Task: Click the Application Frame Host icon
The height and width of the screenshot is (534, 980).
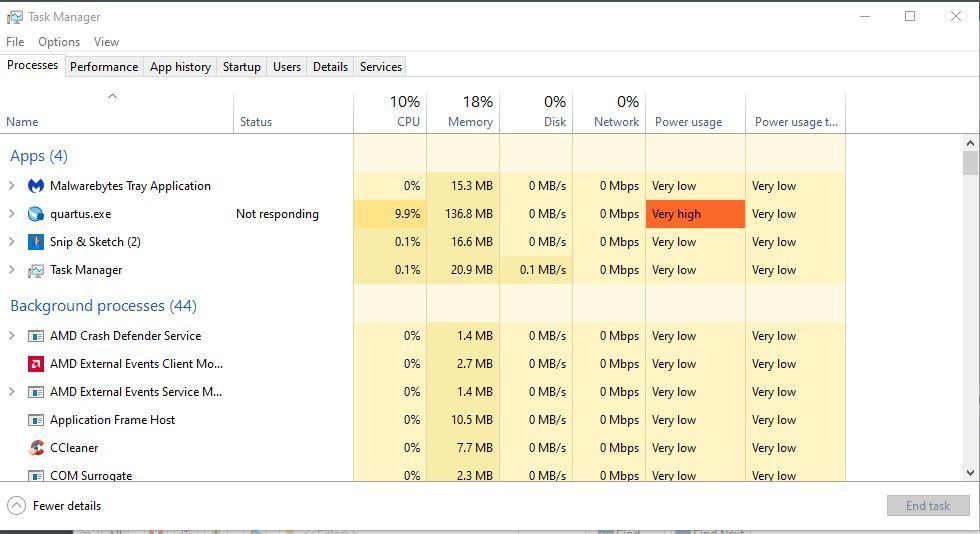Action: coord(36,420)
